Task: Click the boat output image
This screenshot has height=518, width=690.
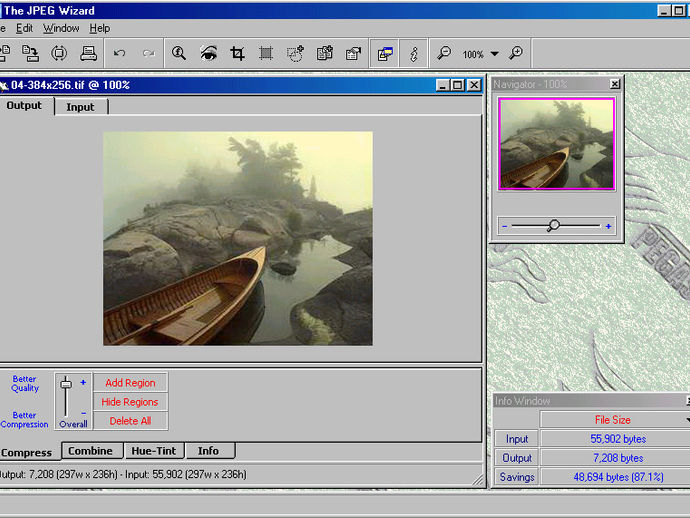Action: tap(238, 238)
